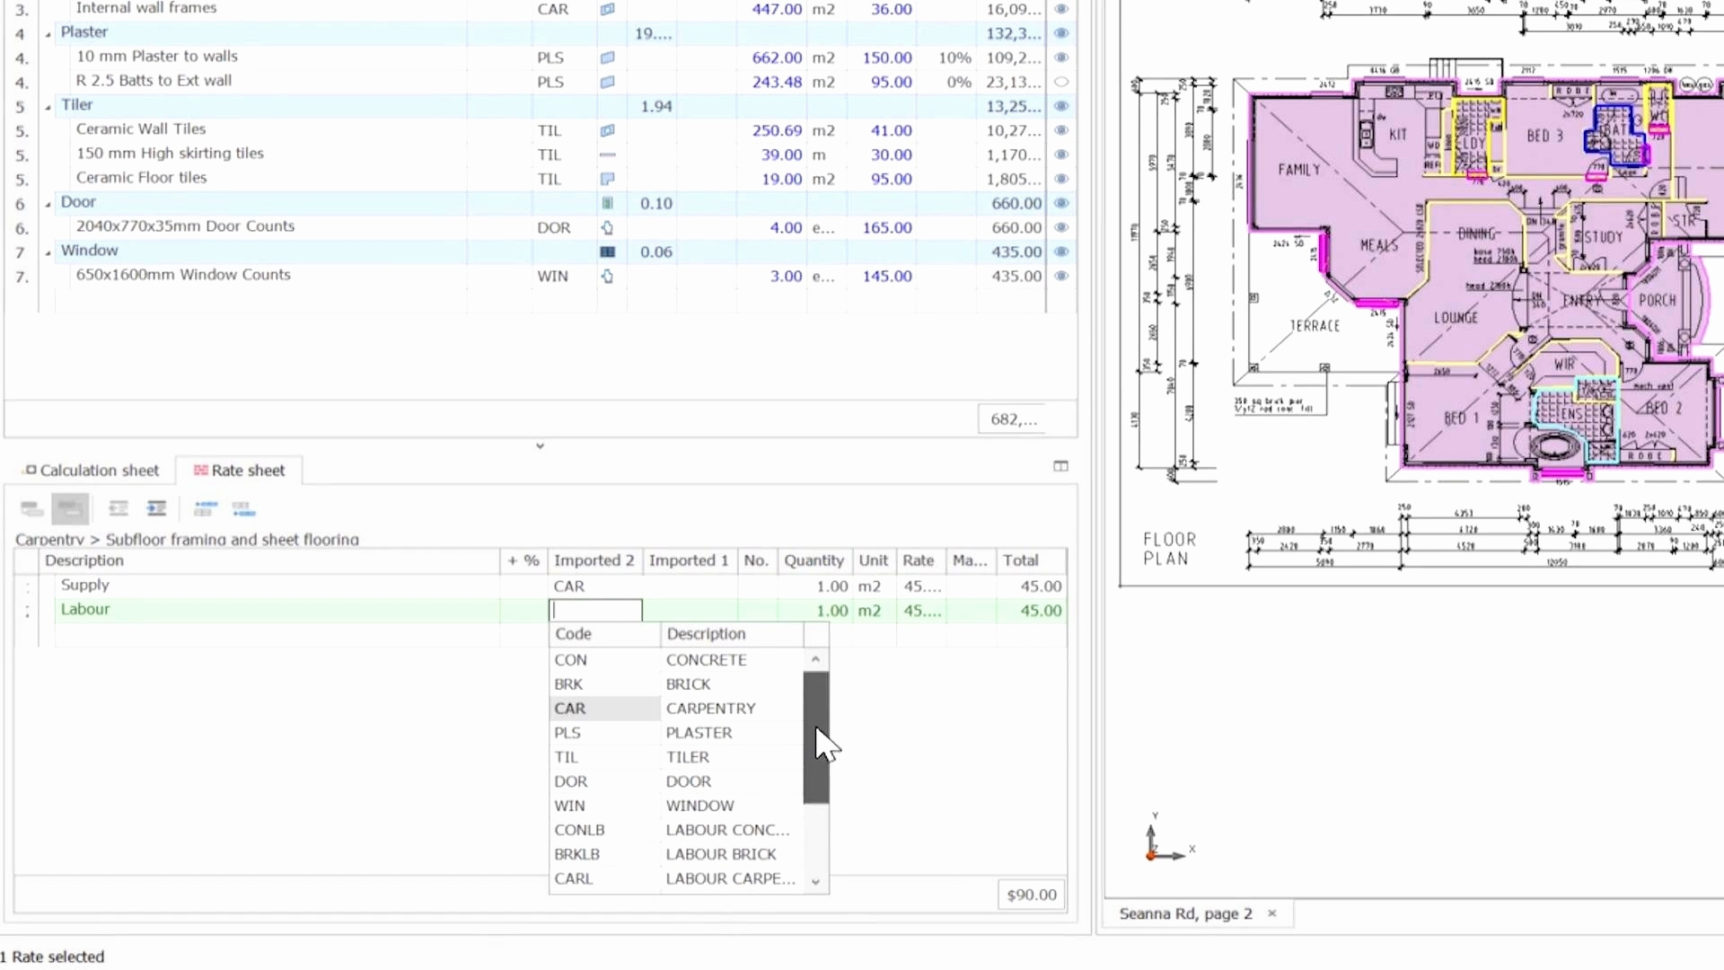Click the first icon in the Rate sheet toolbar

32,509
